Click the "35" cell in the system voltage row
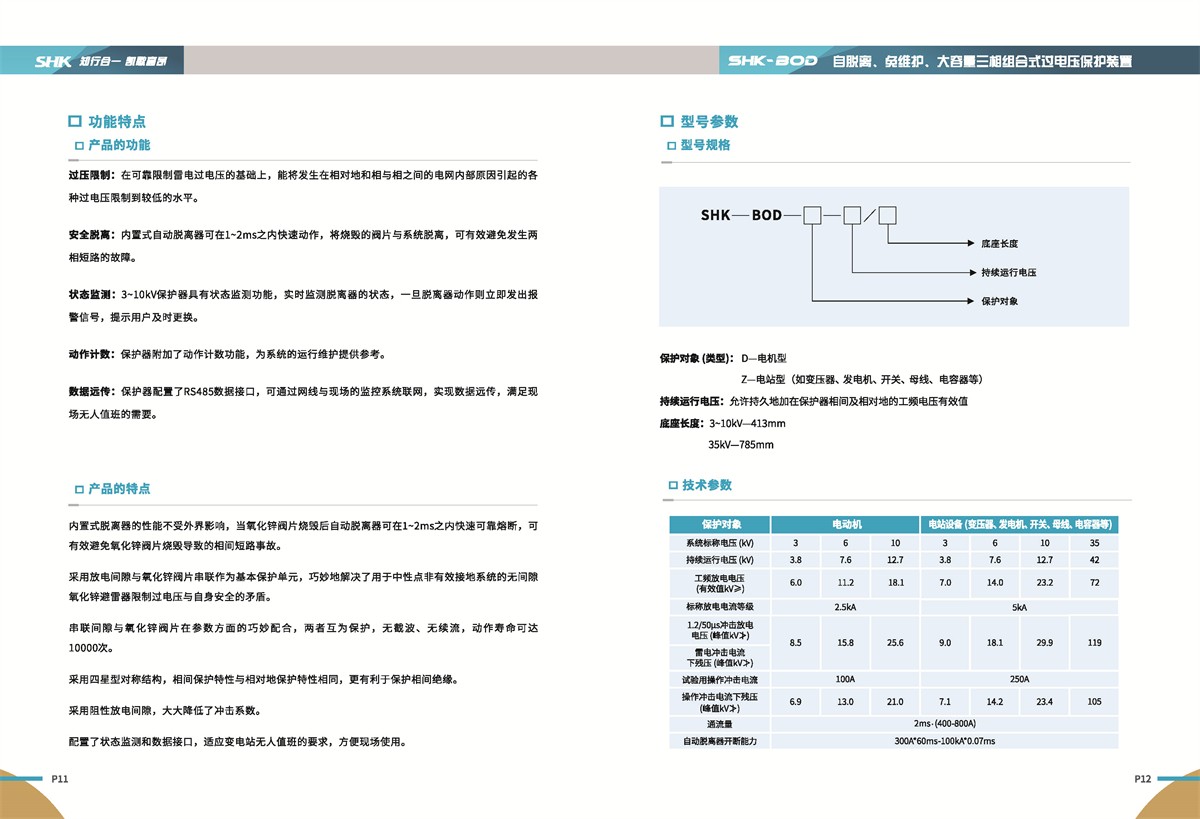The height and width of the screenshot is (819, 1200). [x=1094, y=542]
